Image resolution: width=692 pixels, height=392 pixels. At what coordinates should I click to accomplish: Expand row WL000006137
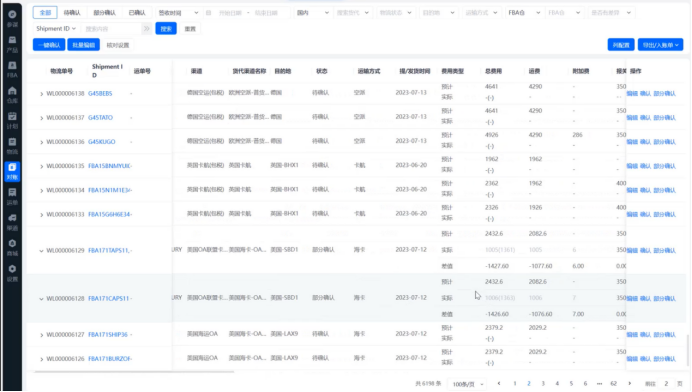coord(41,118)
